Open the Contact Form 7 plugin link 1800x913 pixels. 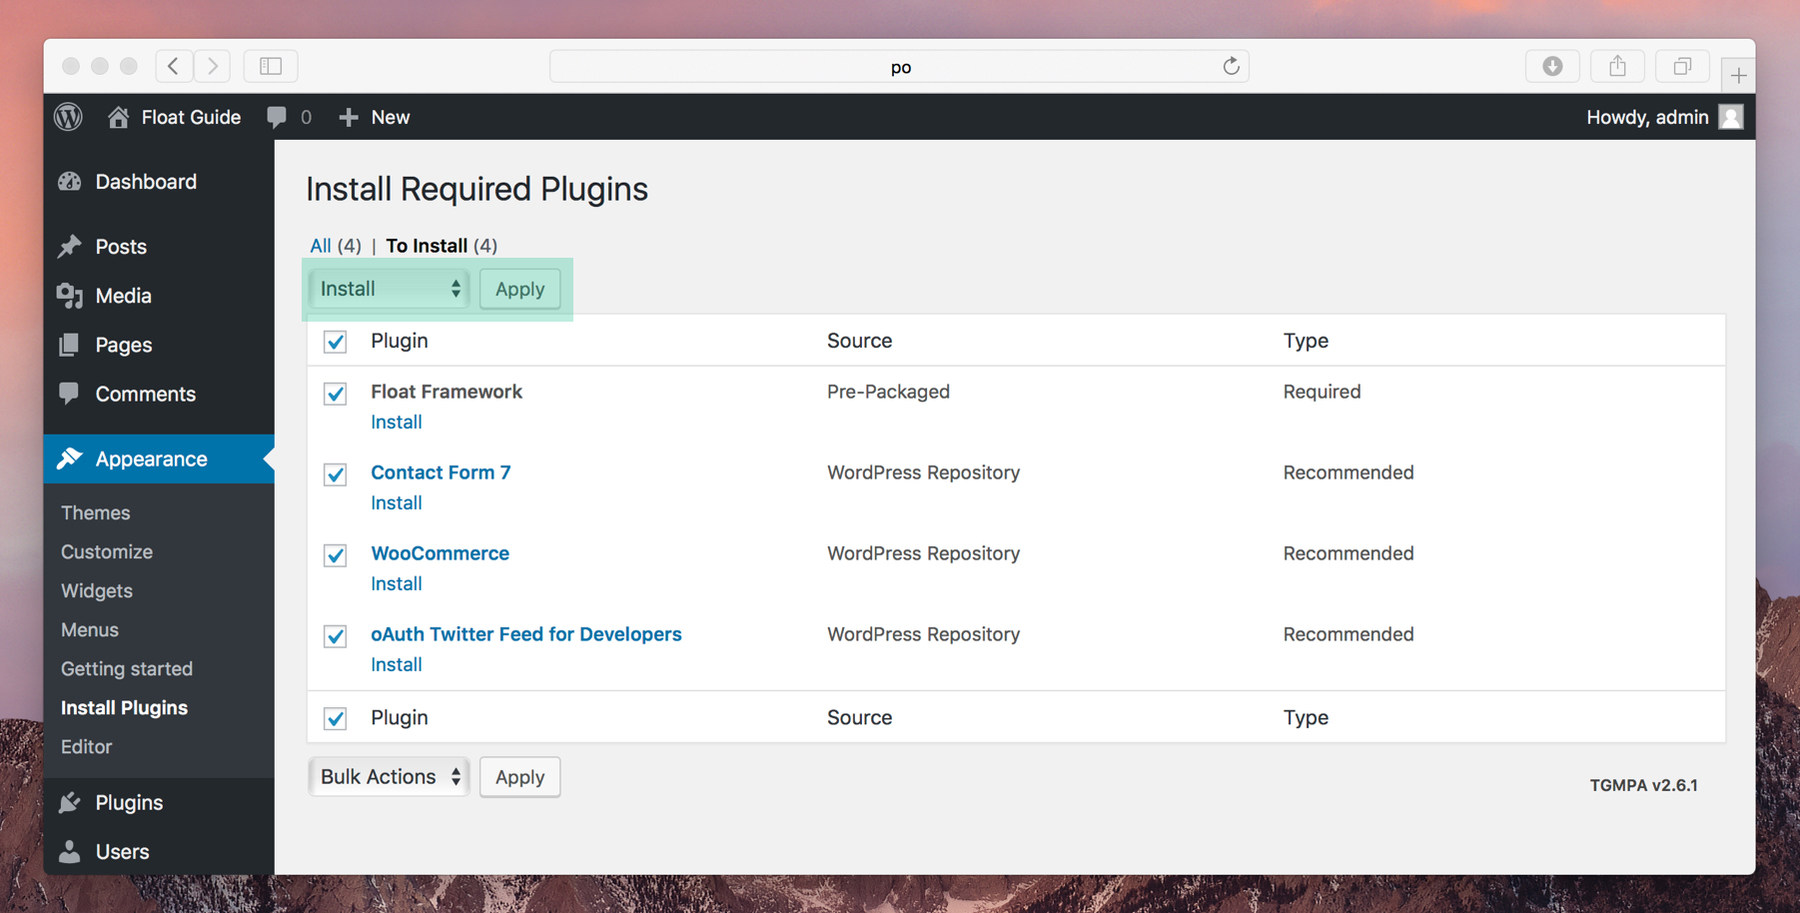click(440, 472)
